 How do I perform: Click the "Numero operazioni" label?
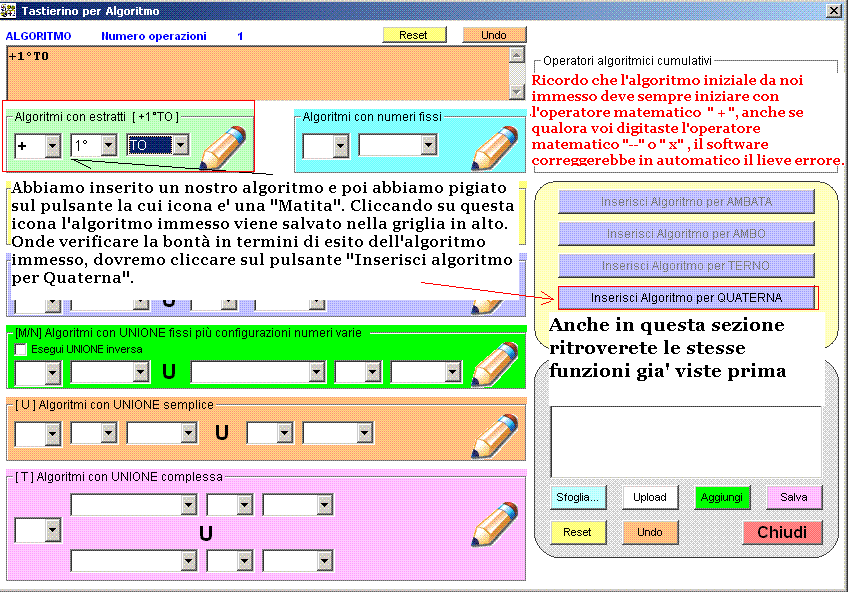tap(154, 36)
